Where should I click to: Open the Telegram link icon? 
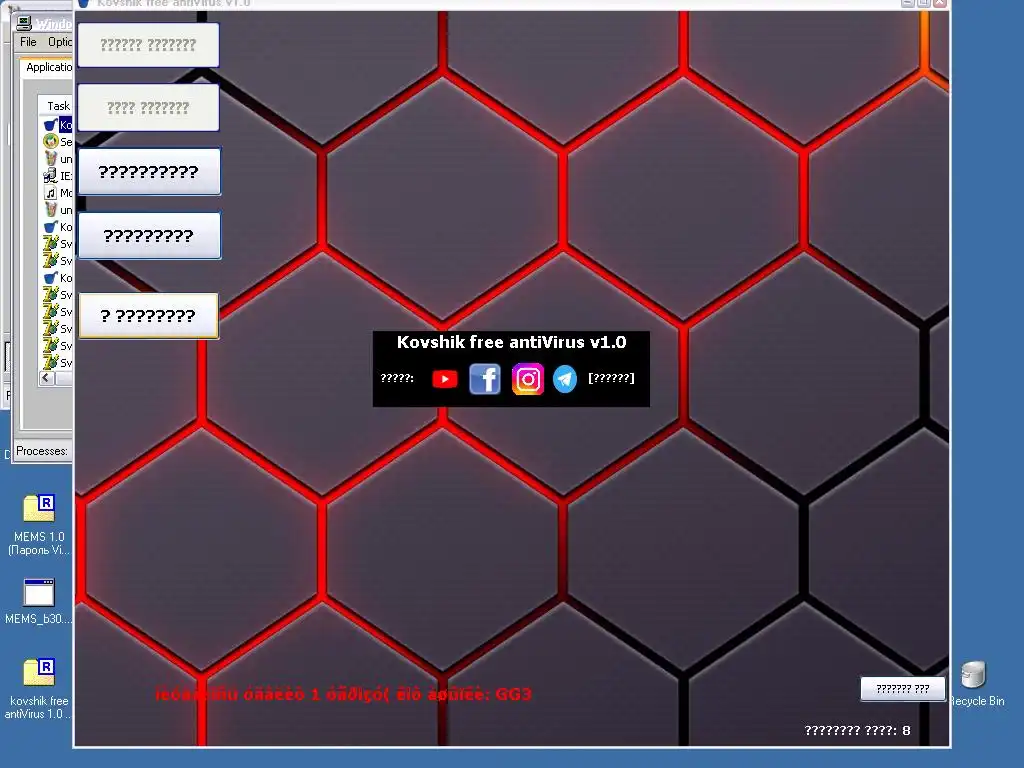(x=565, y=379)
